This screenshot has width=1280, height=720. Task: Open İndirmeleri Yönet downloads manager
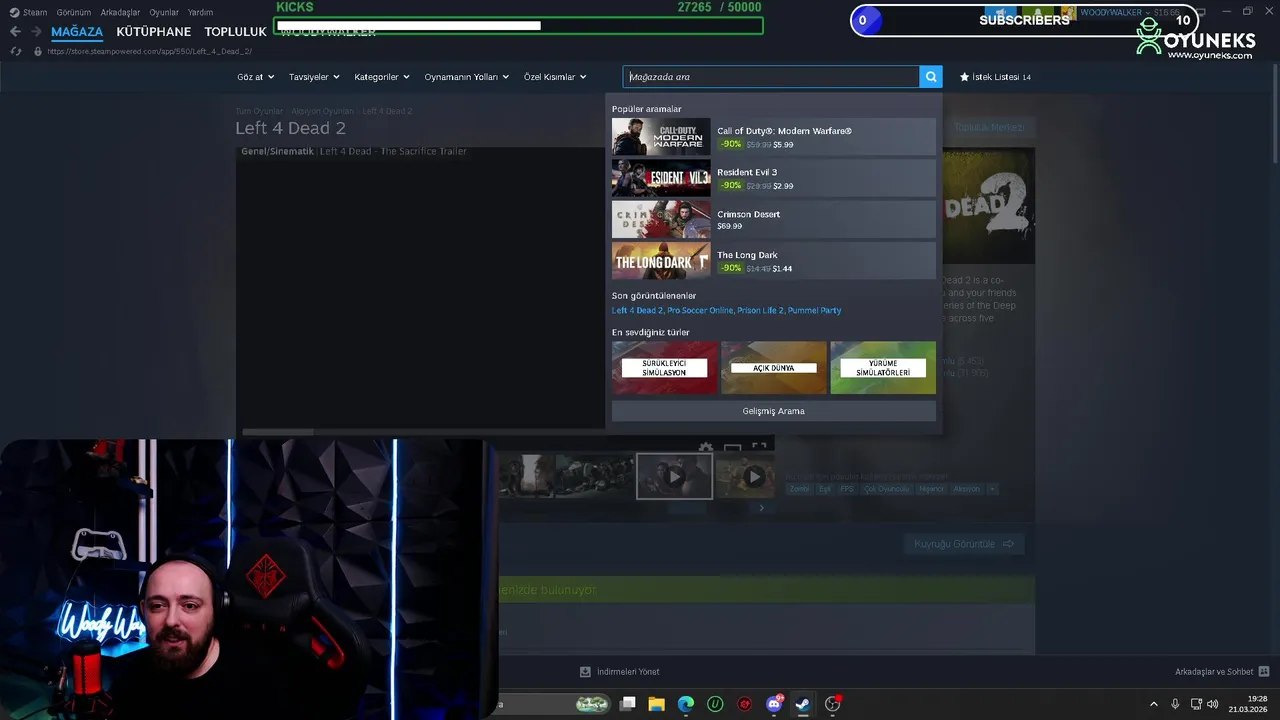tap(620, 672)
